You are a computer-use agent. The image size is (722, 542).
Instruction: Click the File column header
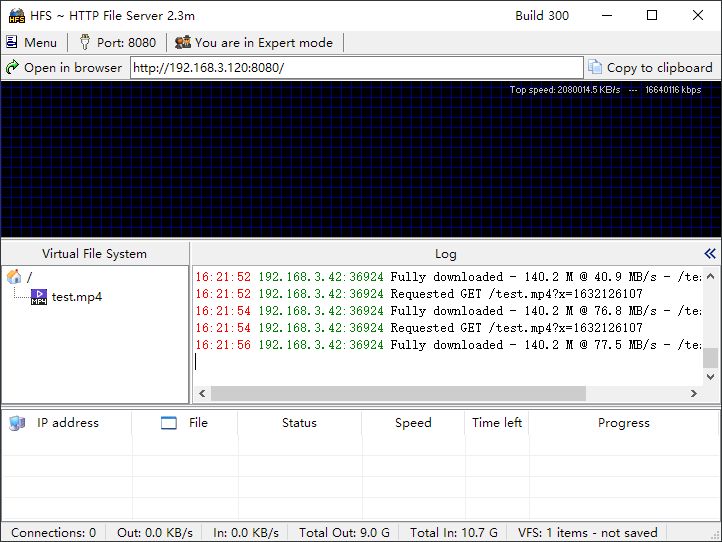185,423
